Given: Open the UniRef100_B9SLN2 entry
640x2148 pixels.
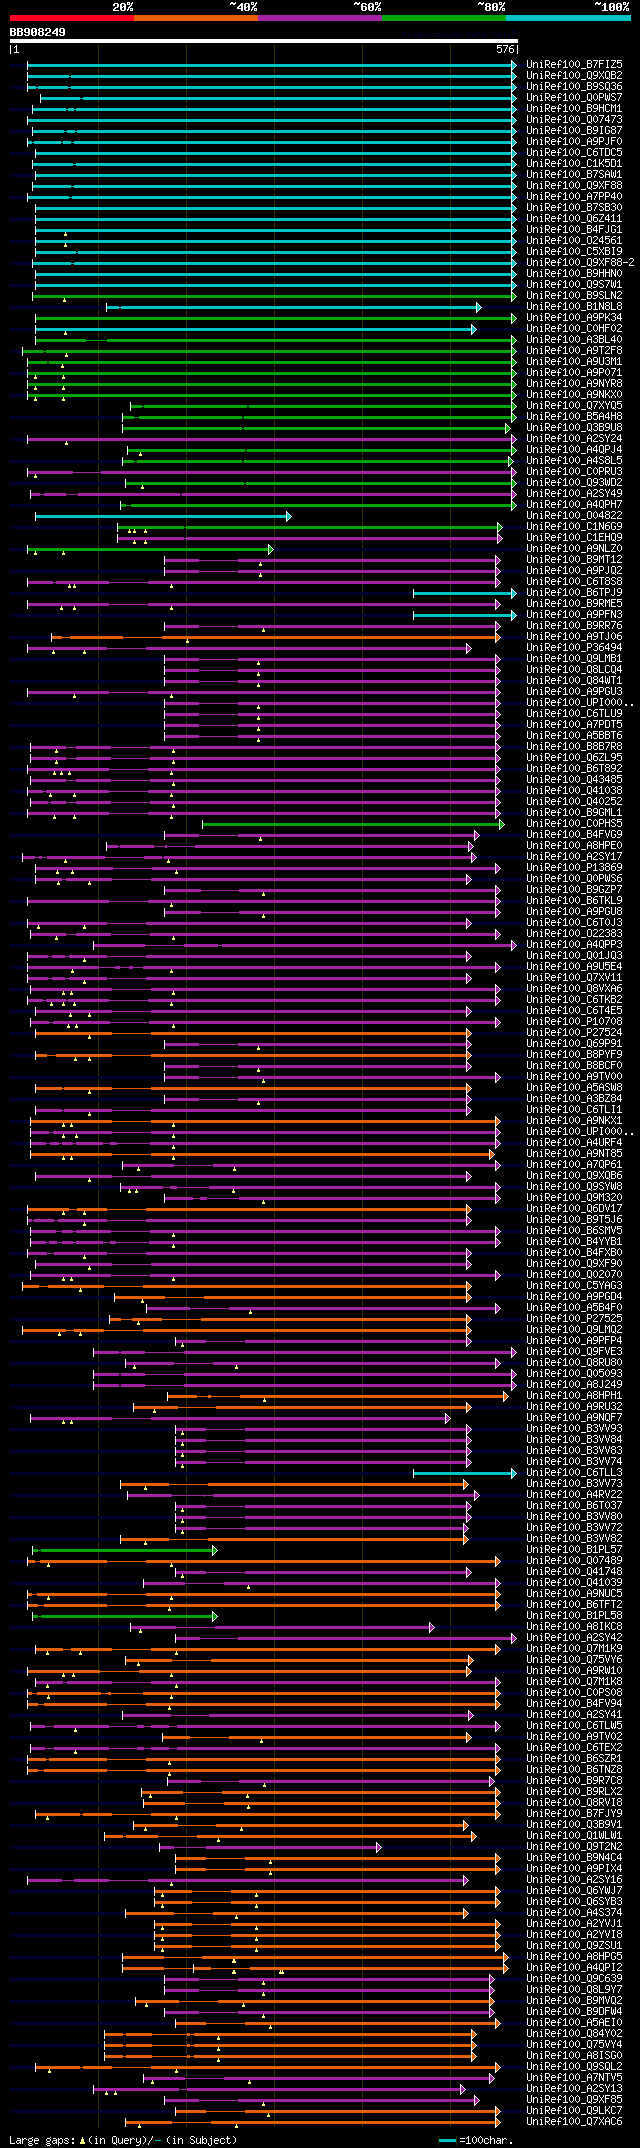Looking at the screenshot, I should click(x=574, y=295).
